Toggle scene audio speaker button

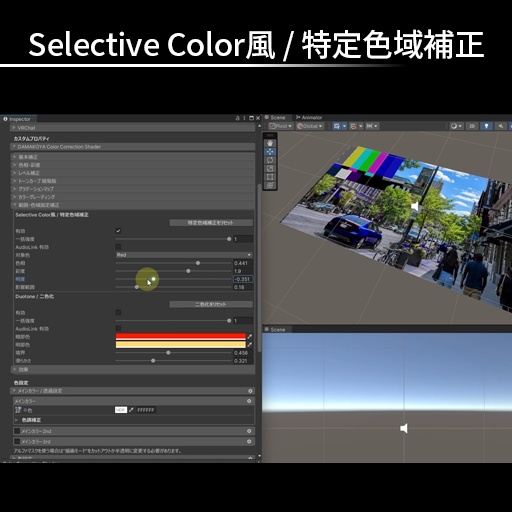pos(501,126)
